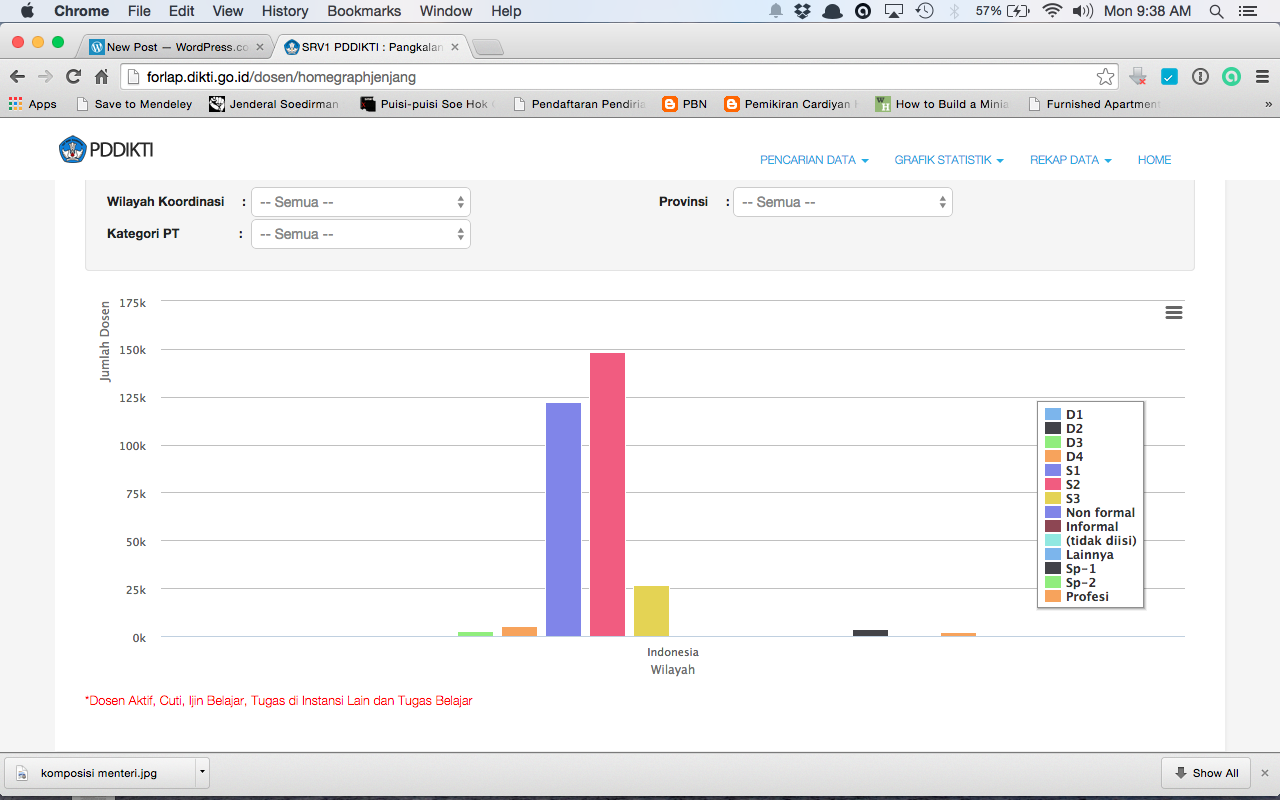
Task: Click the Show All downloads button
Action: (x=1206, y=772)
